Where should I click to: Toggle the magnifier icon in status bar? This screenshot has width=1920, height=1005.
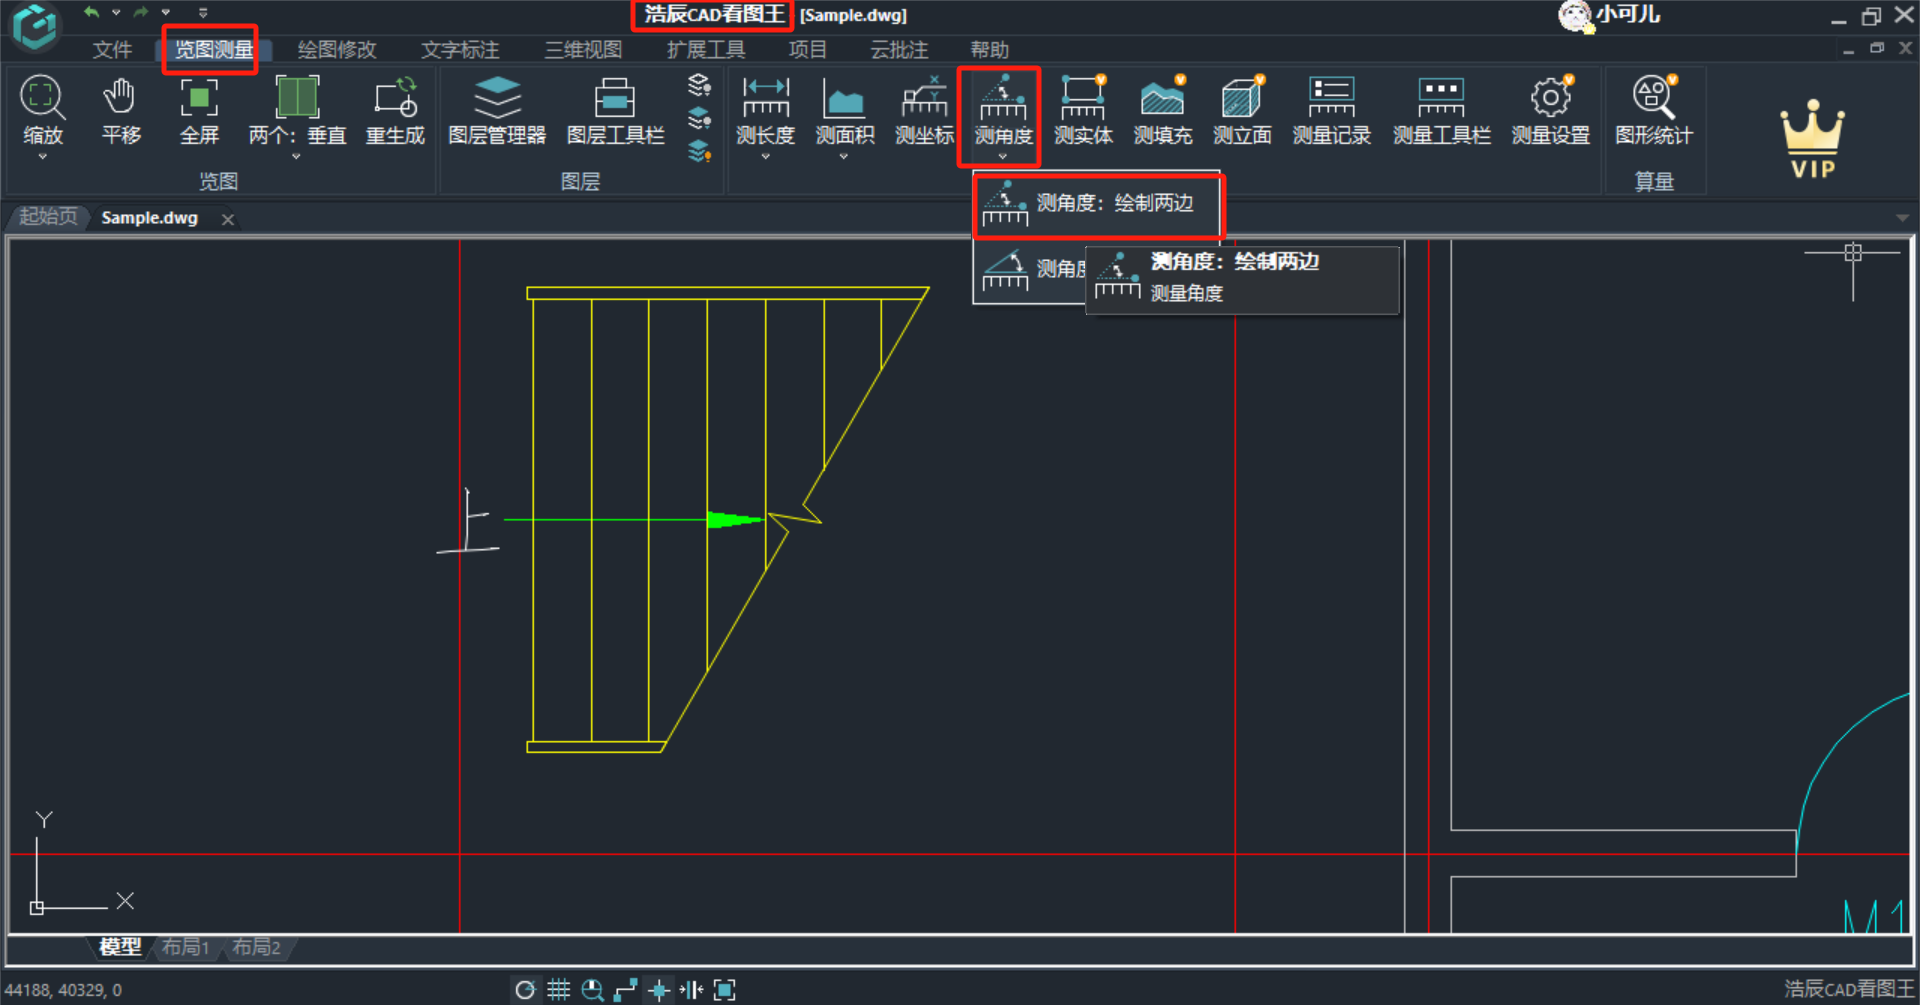coord(592,990)
